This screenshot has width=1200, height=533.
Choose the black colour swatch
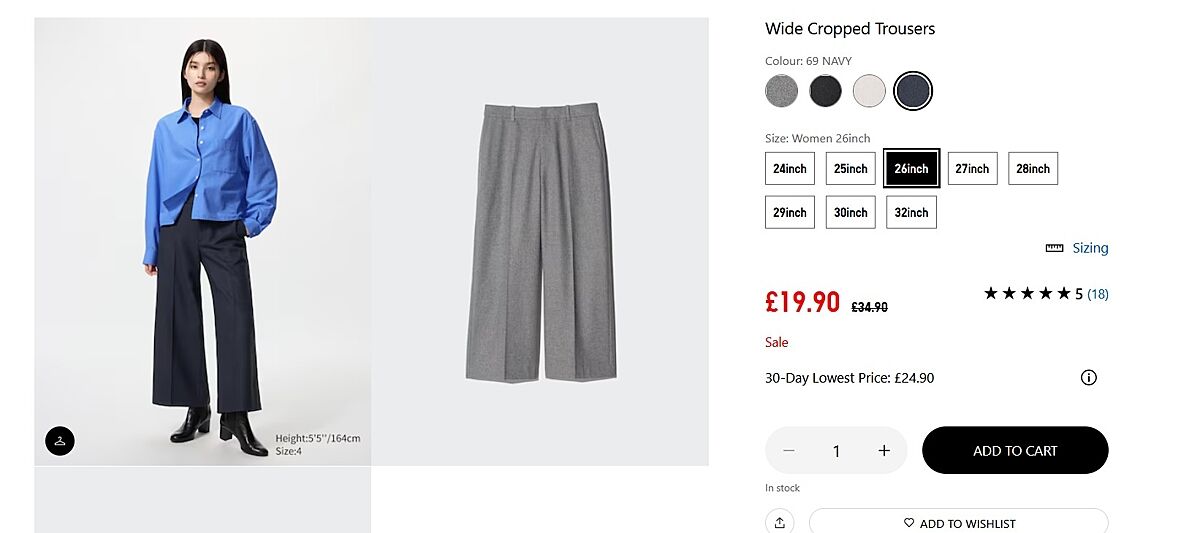(826, 91)
